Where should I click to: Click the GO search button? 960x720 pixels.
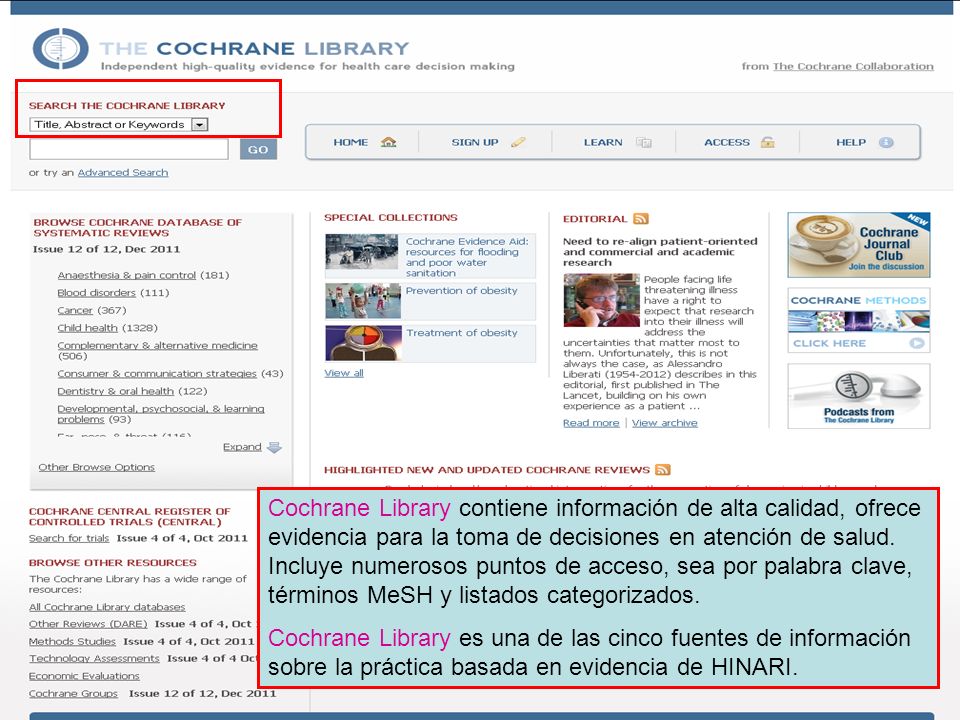258,149
